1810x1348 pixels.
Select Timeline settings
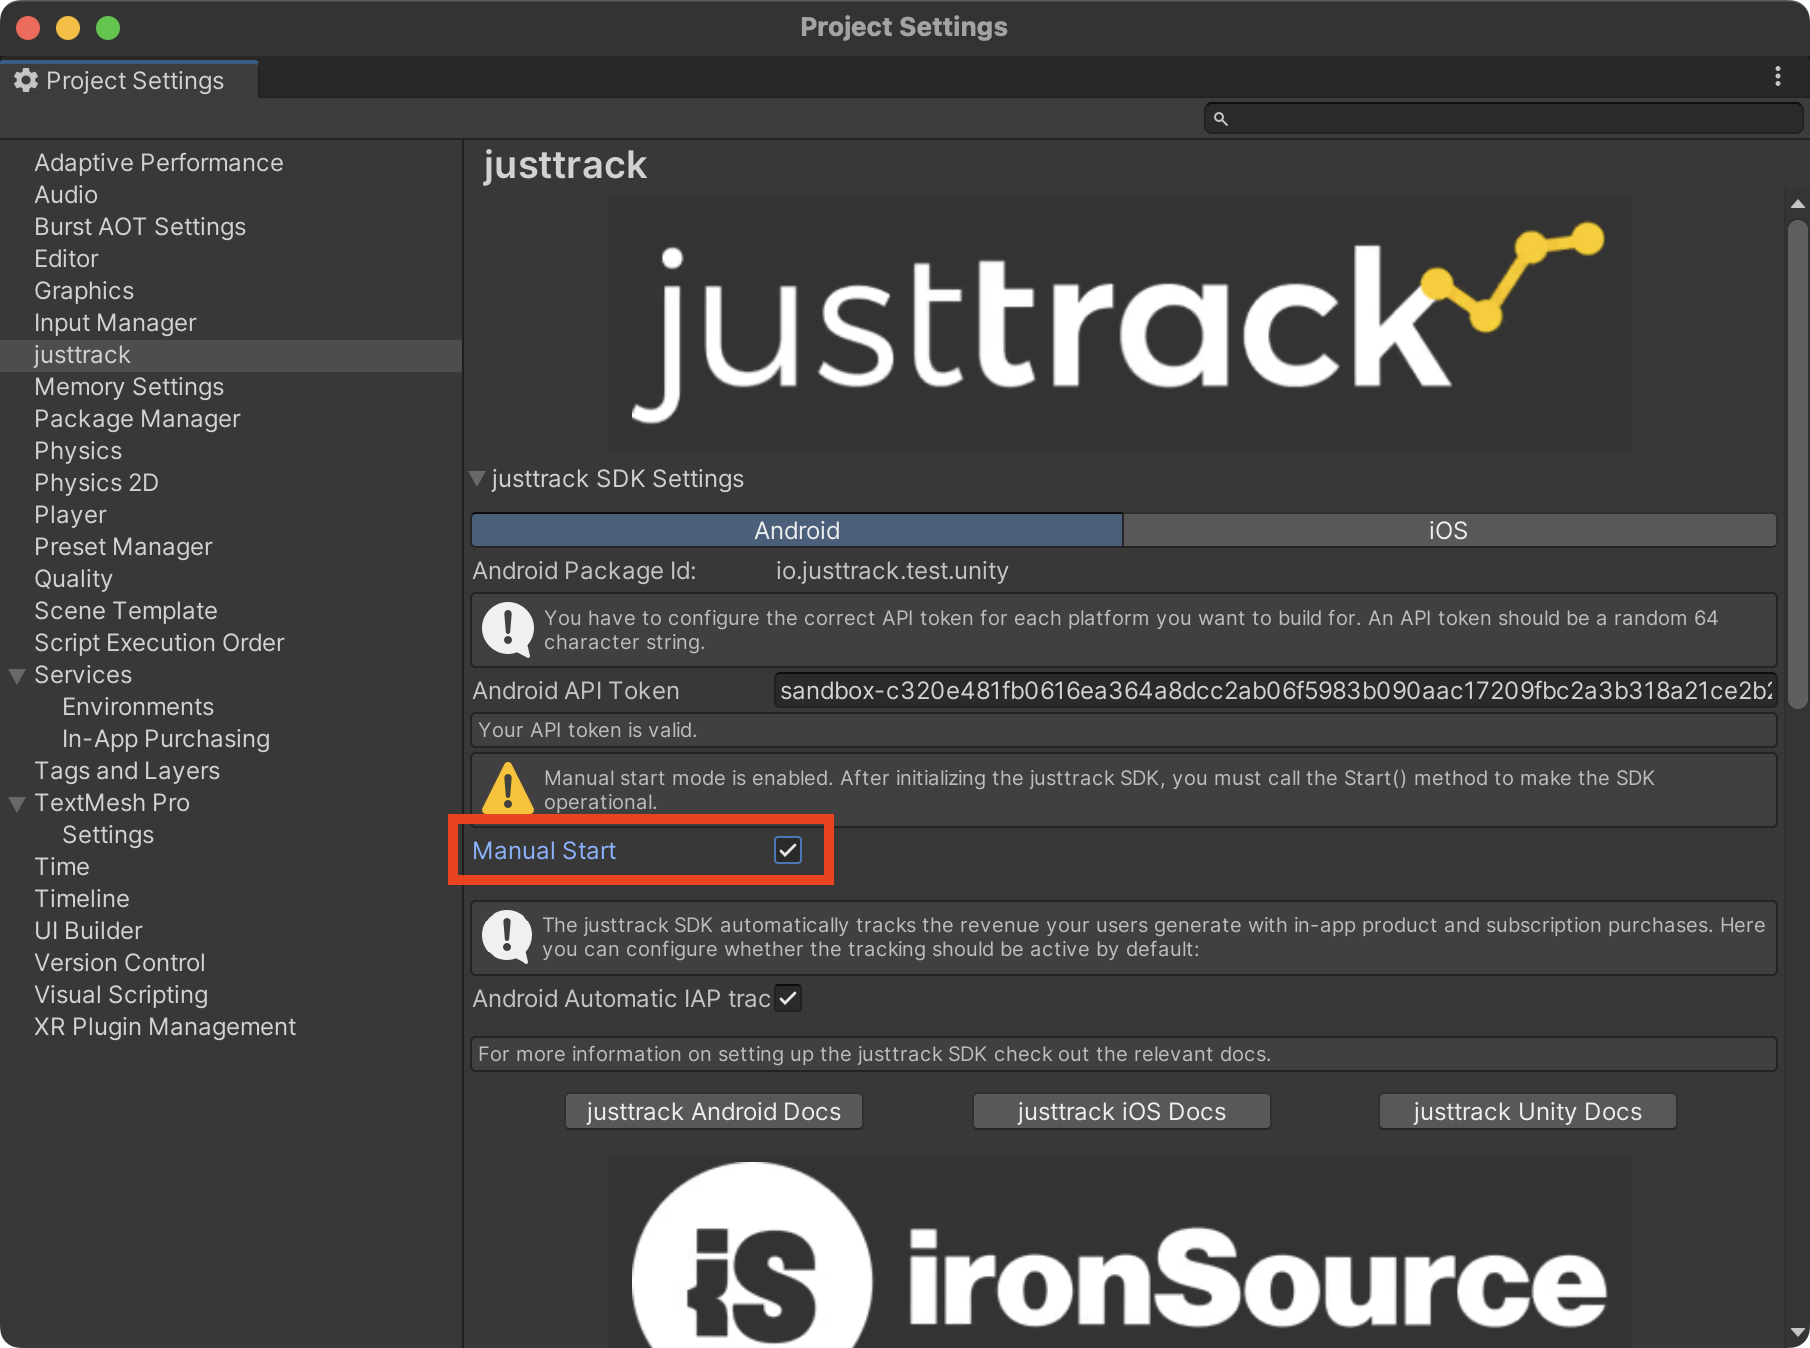coord(82,898)
